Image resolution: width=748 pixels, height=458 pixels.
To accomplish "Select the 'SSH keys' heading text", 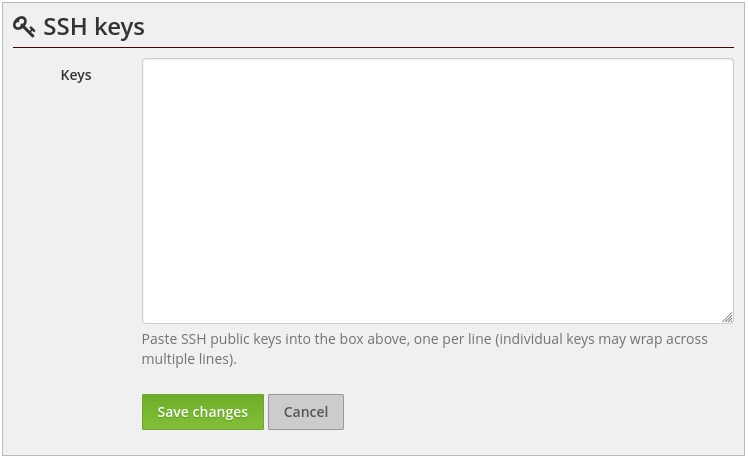I will pyautogui.click(x=94, y=27).
